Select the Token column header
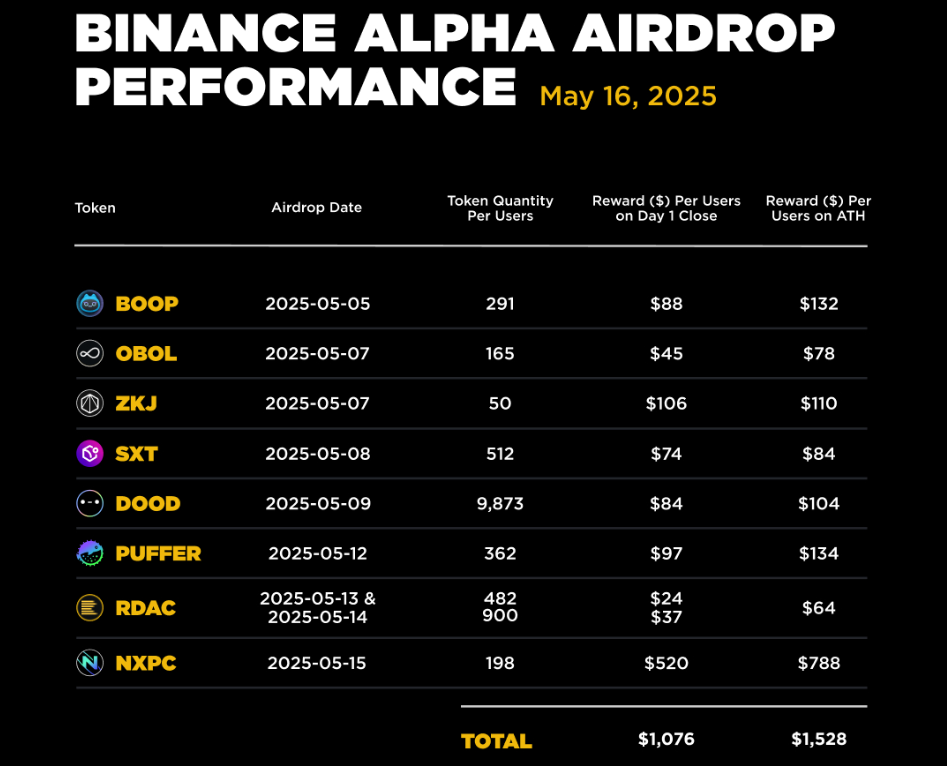The height and width of the screenshot is (766, 947). [x=95, y=208]
